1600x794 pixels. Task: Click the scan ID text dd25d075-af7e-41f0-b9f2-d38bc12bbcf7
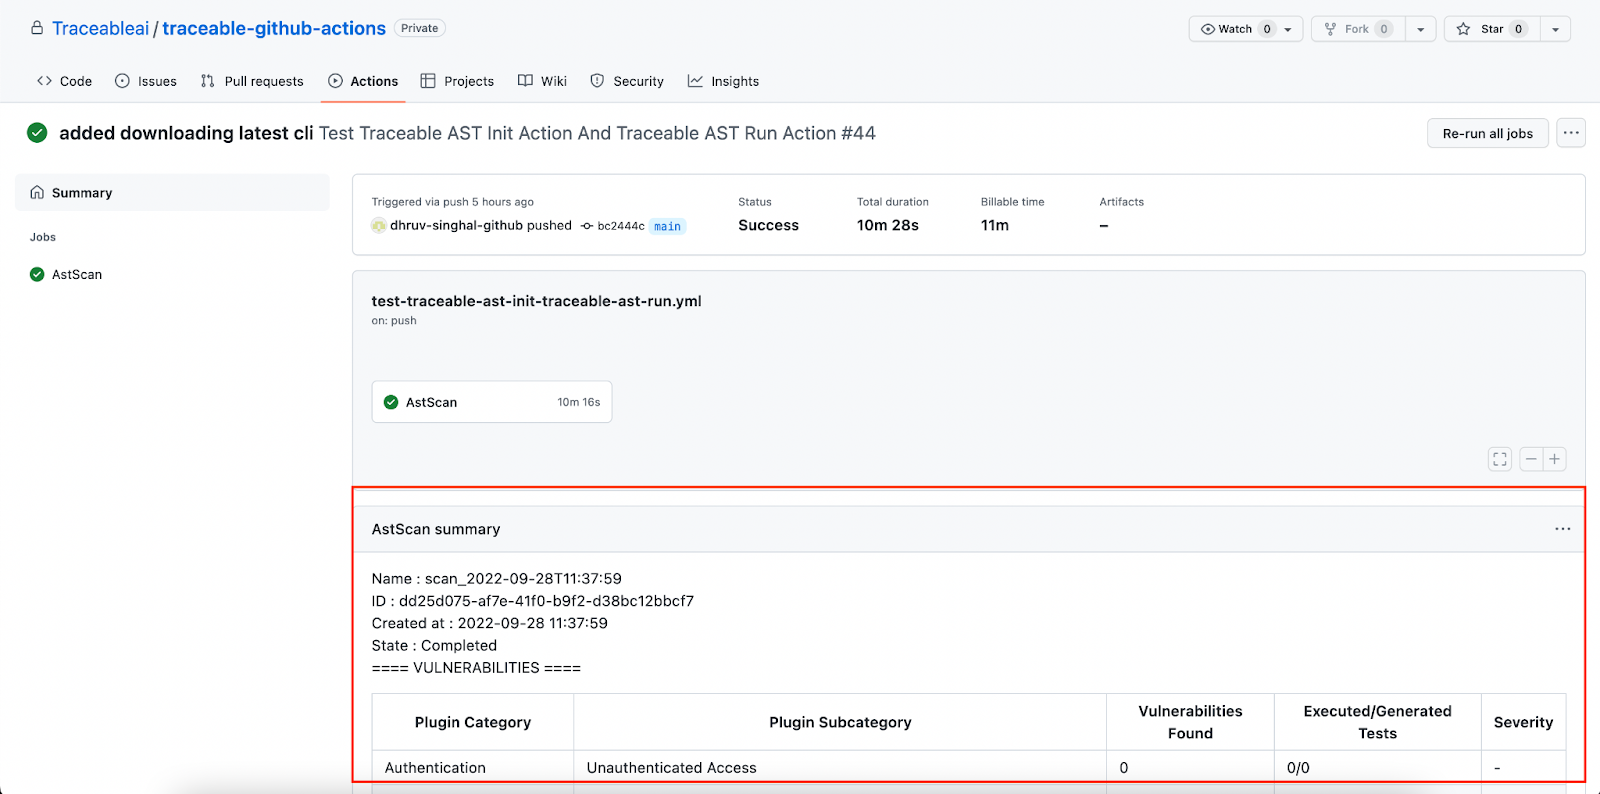546,601
